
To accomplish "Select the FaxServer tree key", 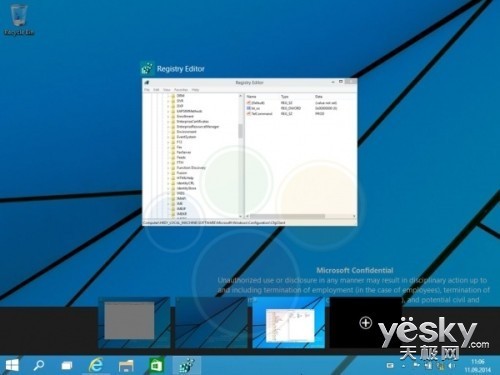I will click(x=184, y=152).
